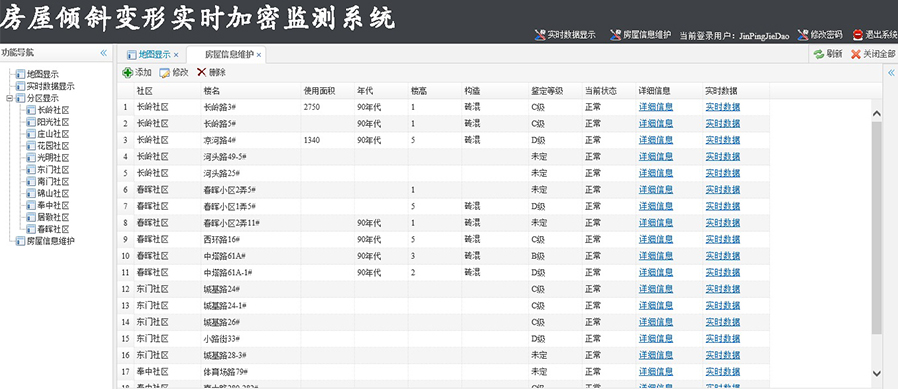Viewport: 898px width, 389px height.
Task: Click the 刷新 refresh button
Action: click(x=828, y=54)
